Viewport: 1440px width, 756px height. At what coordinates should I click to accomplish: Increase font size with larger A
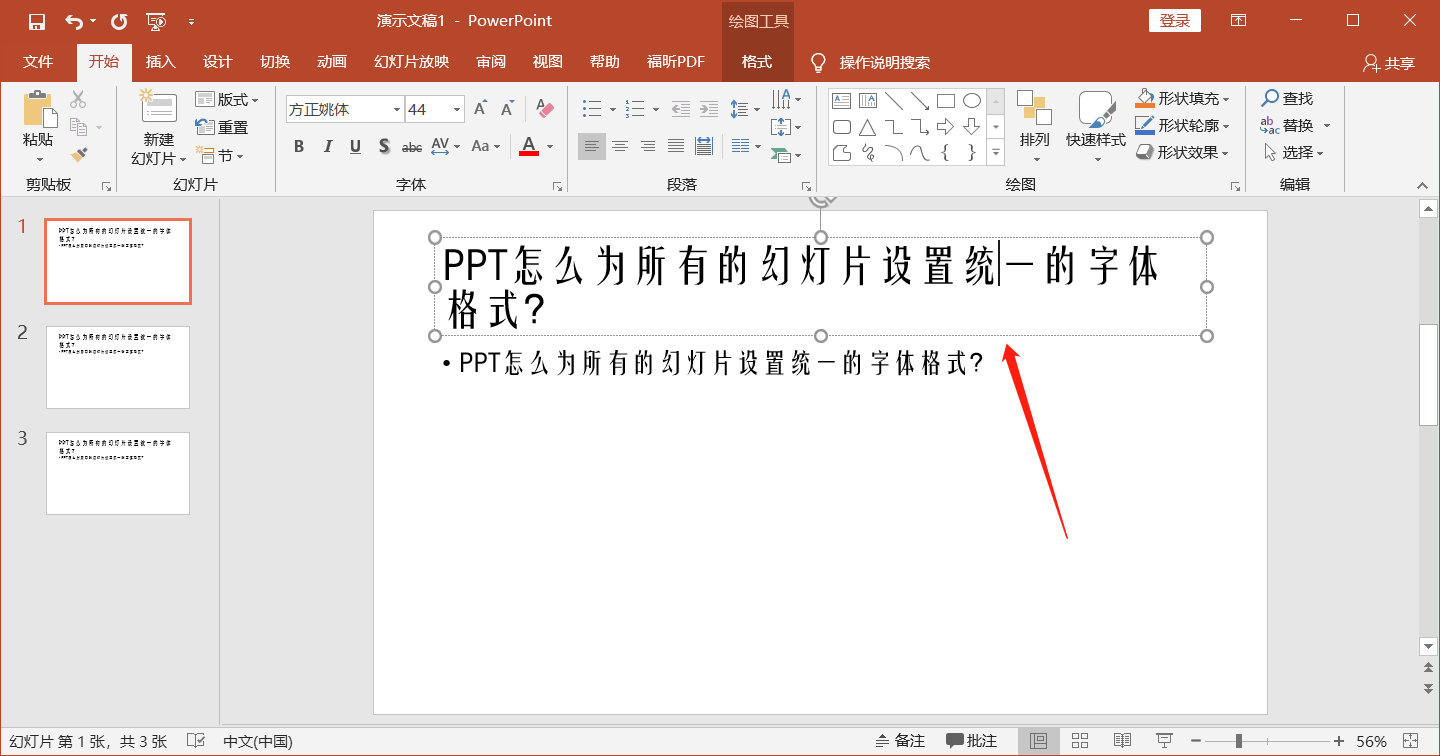tap(480, 109)
